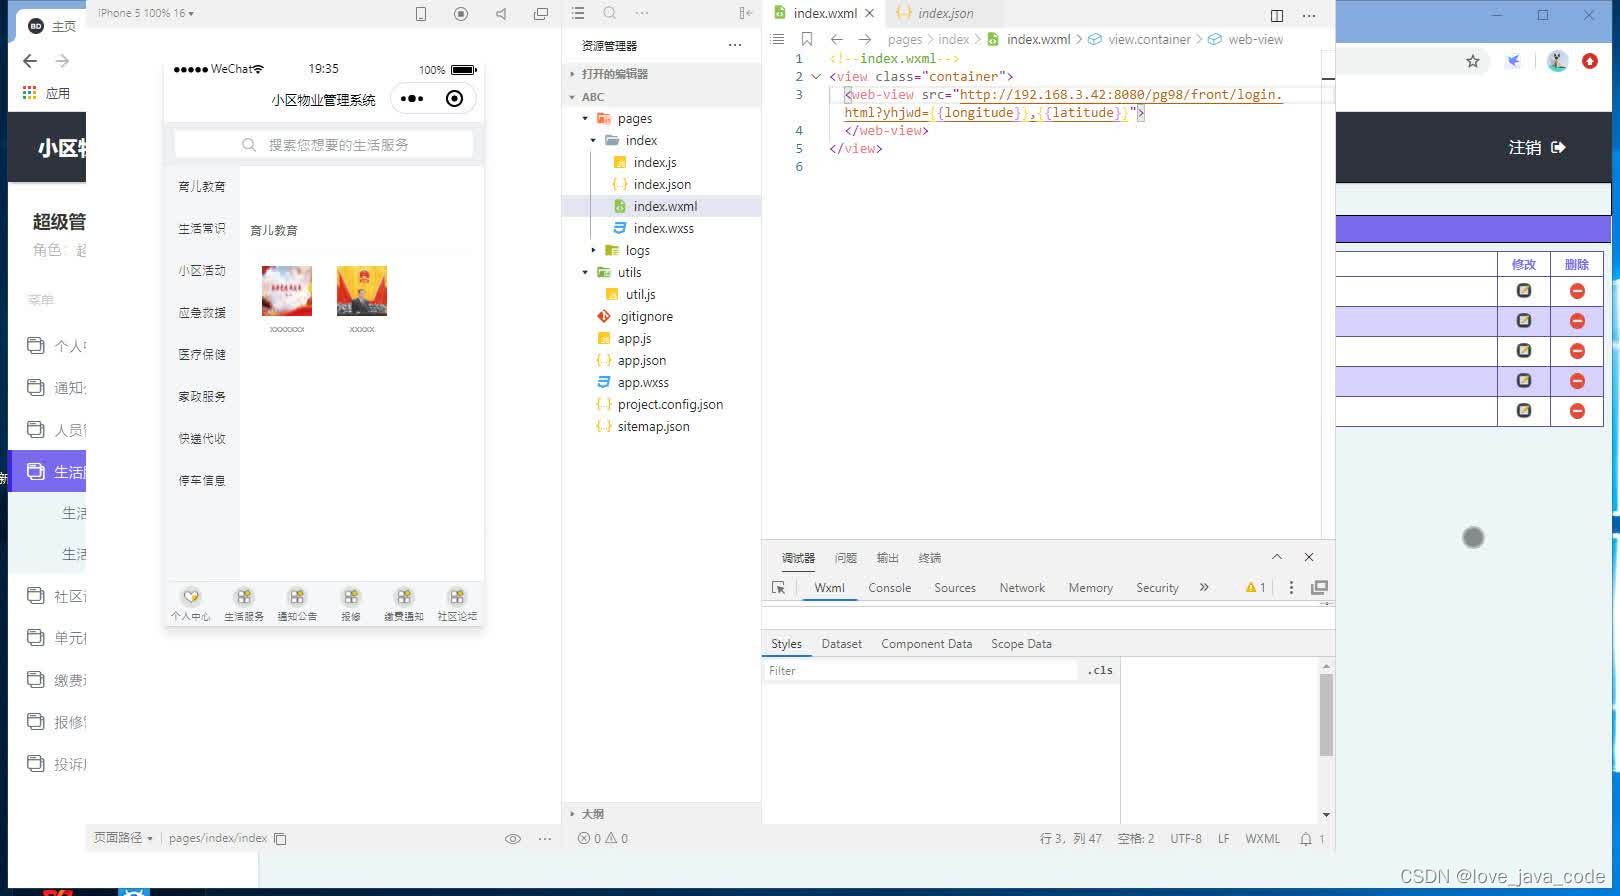Expand the logs folder
1620x896 pixels.
(593, 250)
